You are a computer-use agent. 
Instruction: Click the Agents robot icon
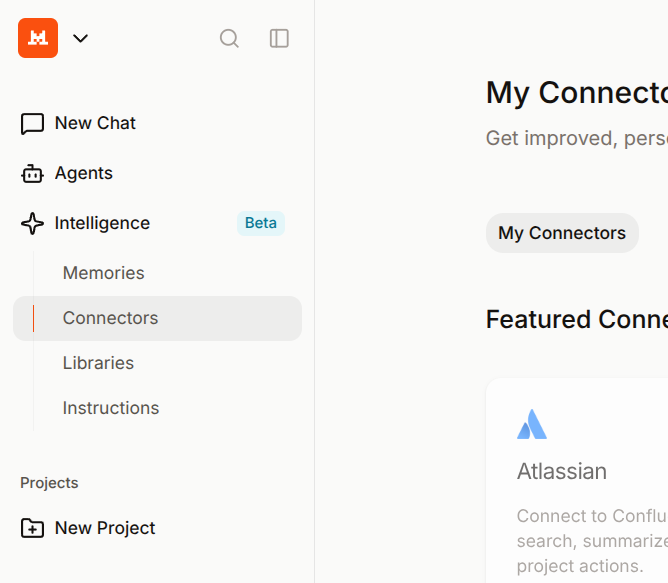coord(32,173)
